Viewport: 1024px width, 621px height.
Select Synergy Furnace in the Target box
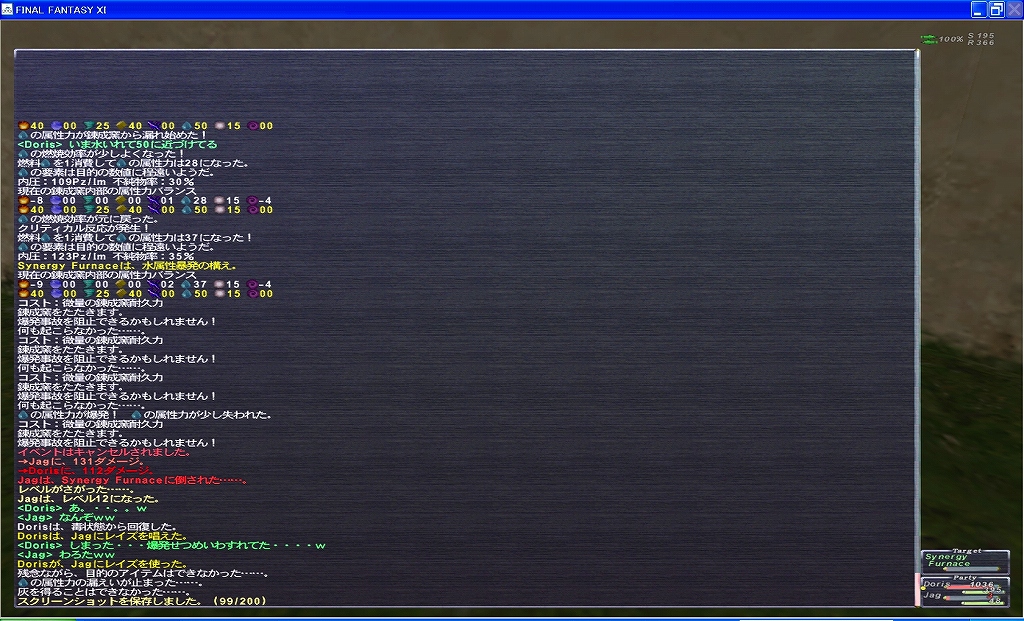coord(948,560)
